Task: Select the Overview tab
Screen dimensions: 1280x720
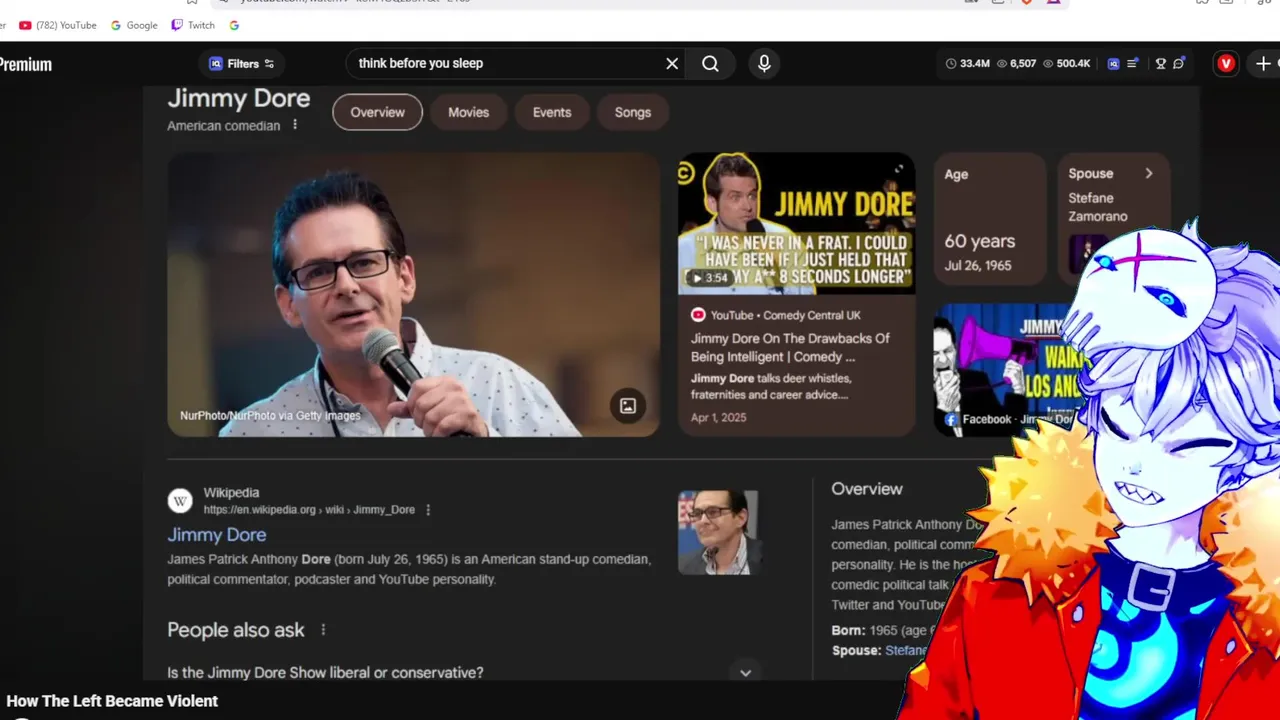Action: (x=377, y=112)
